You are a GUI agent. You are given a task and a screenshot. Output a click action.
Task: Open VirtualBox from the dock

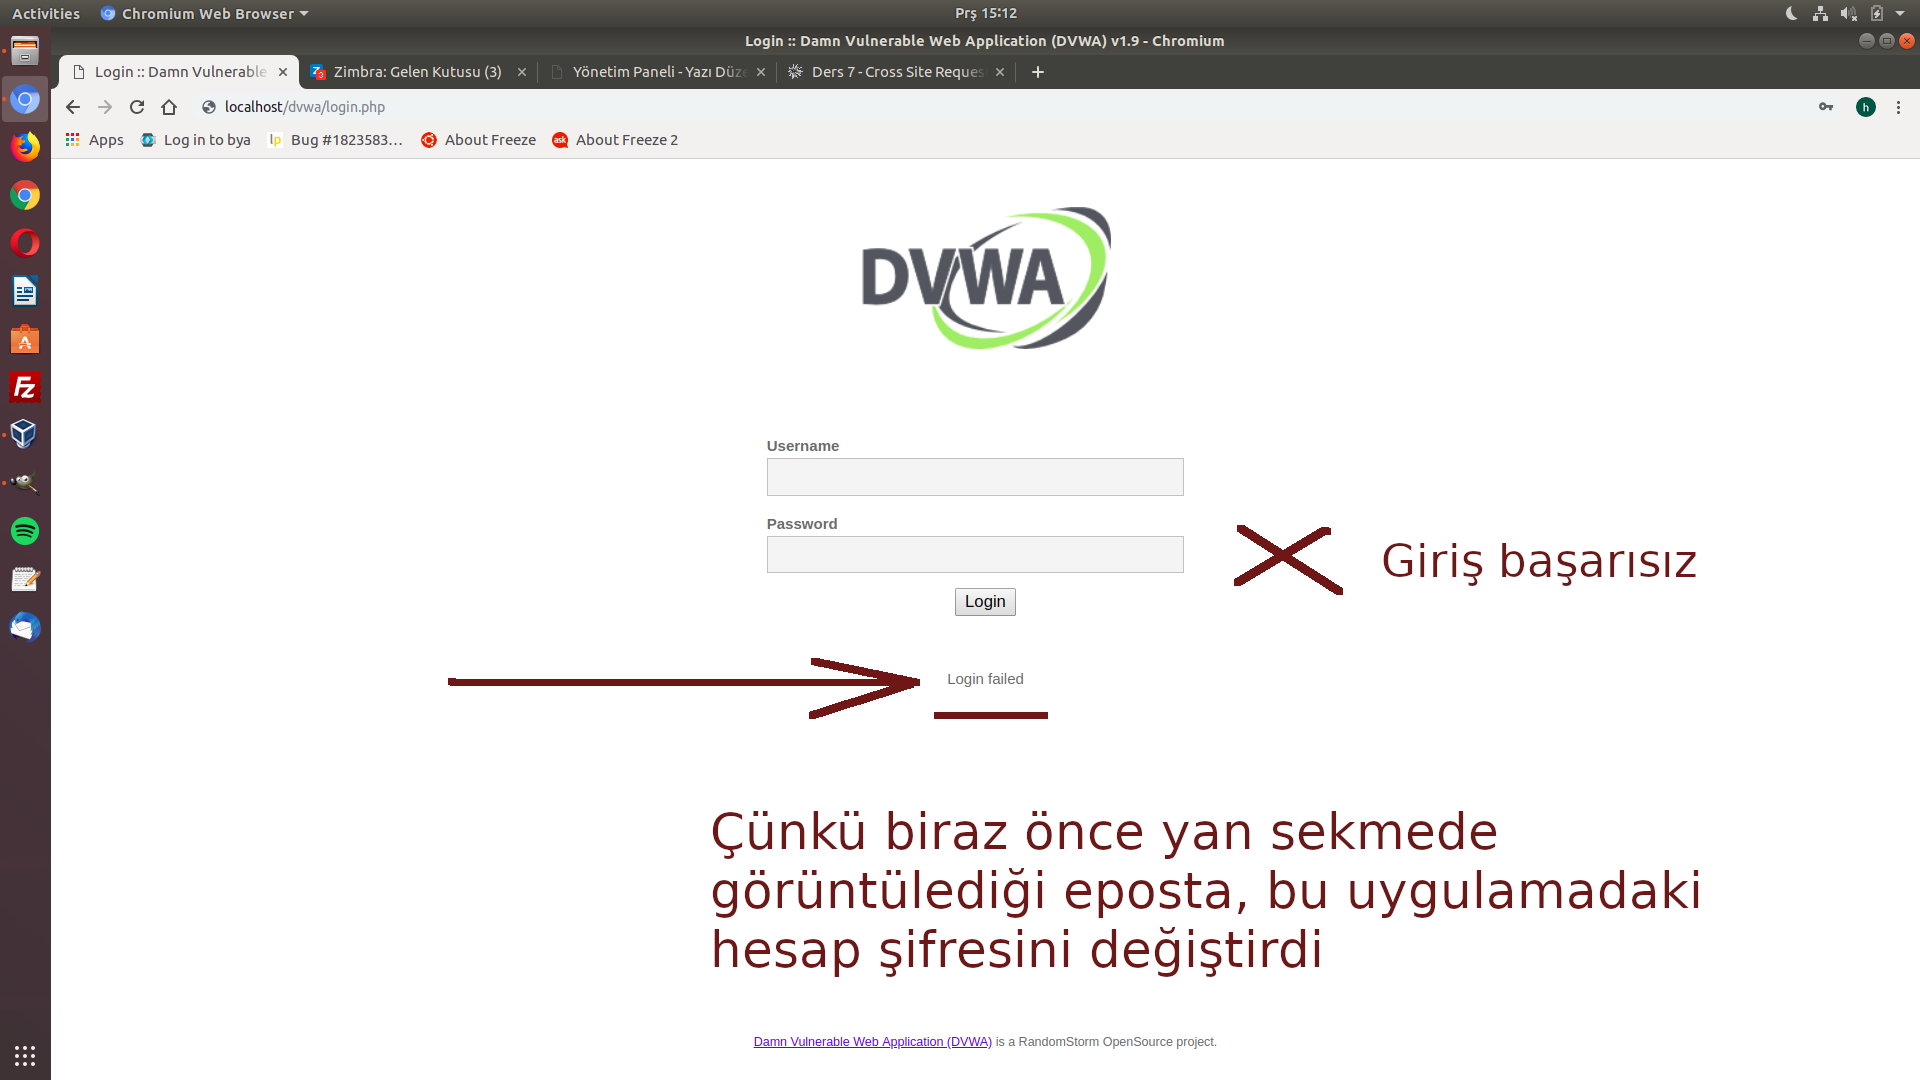[x=25, y=435]
